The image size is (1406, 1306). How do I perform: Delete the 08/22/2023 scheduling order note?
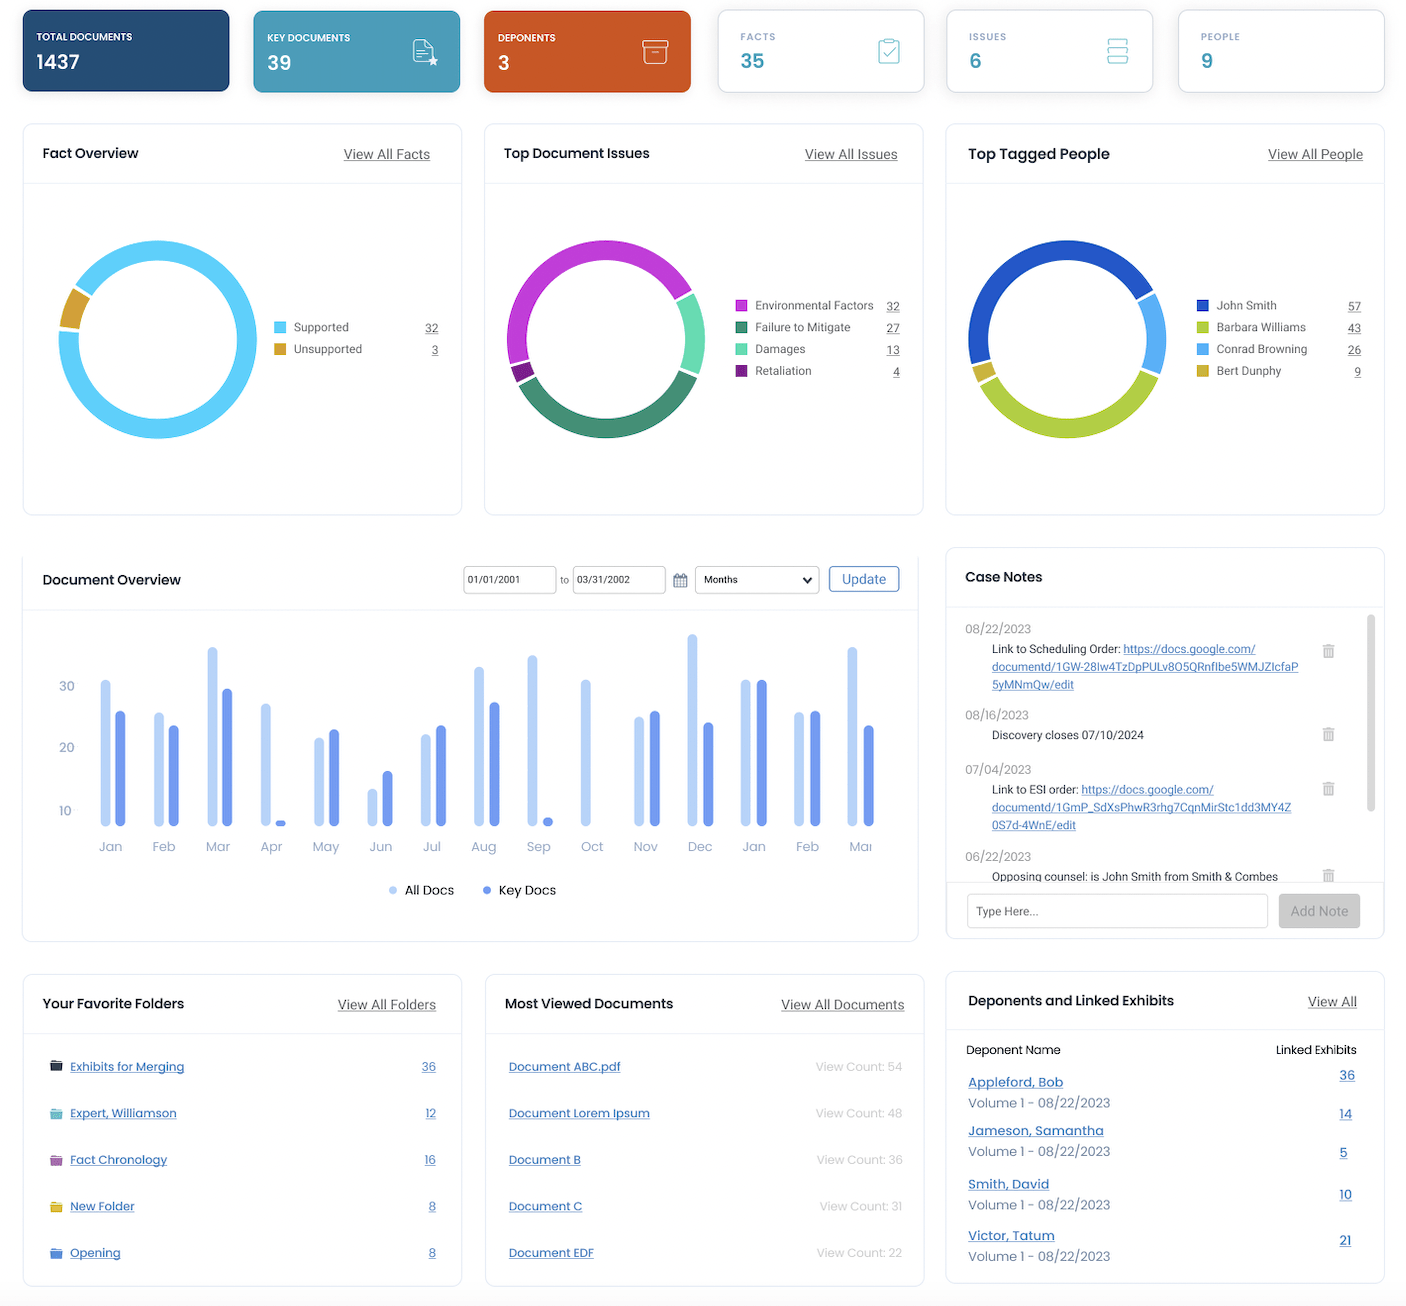click(x=1328, y=651)
